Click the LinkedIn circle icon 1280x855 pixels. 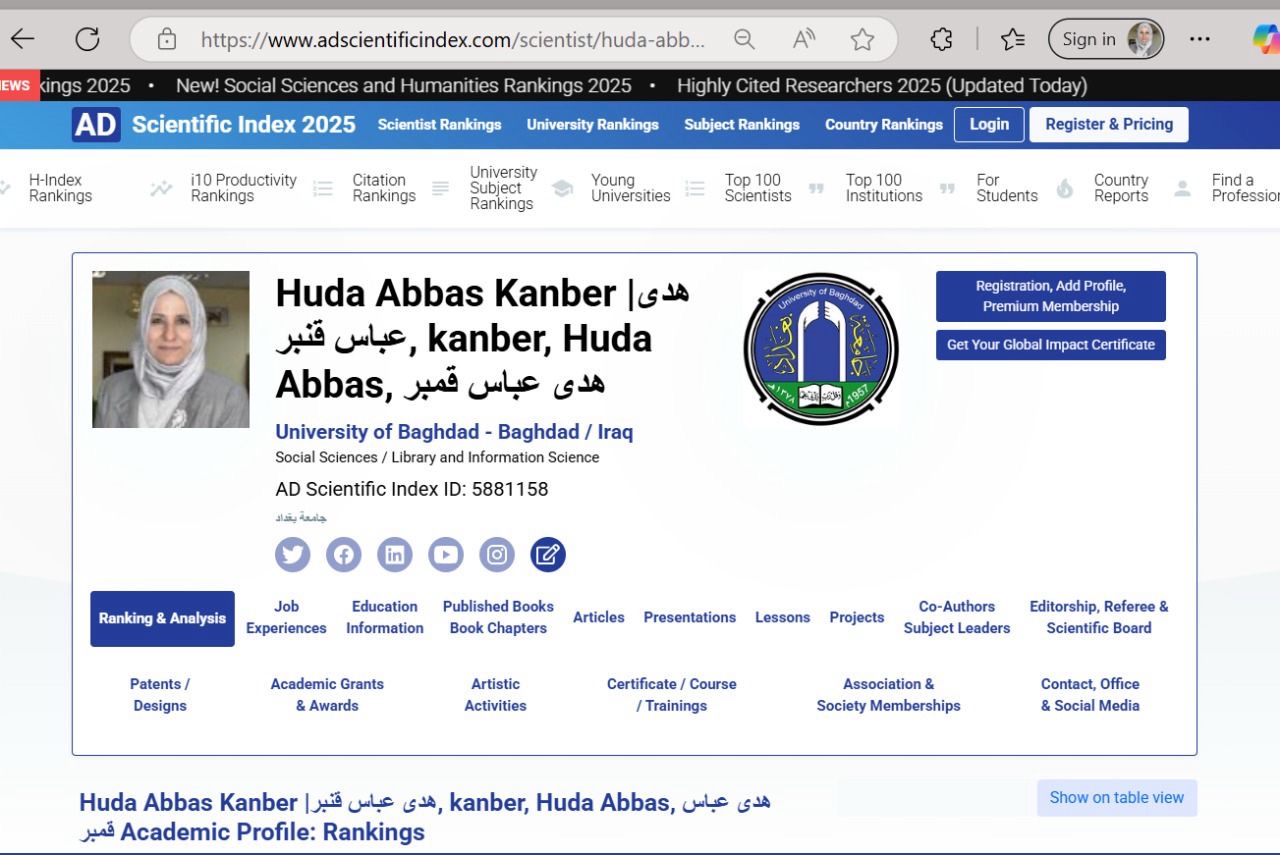tap(395, 555)
